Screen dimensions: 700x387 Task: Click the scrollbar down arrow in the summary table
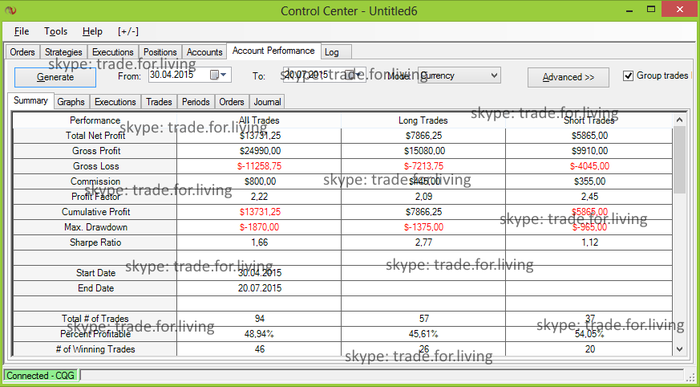tap(679, 349)
